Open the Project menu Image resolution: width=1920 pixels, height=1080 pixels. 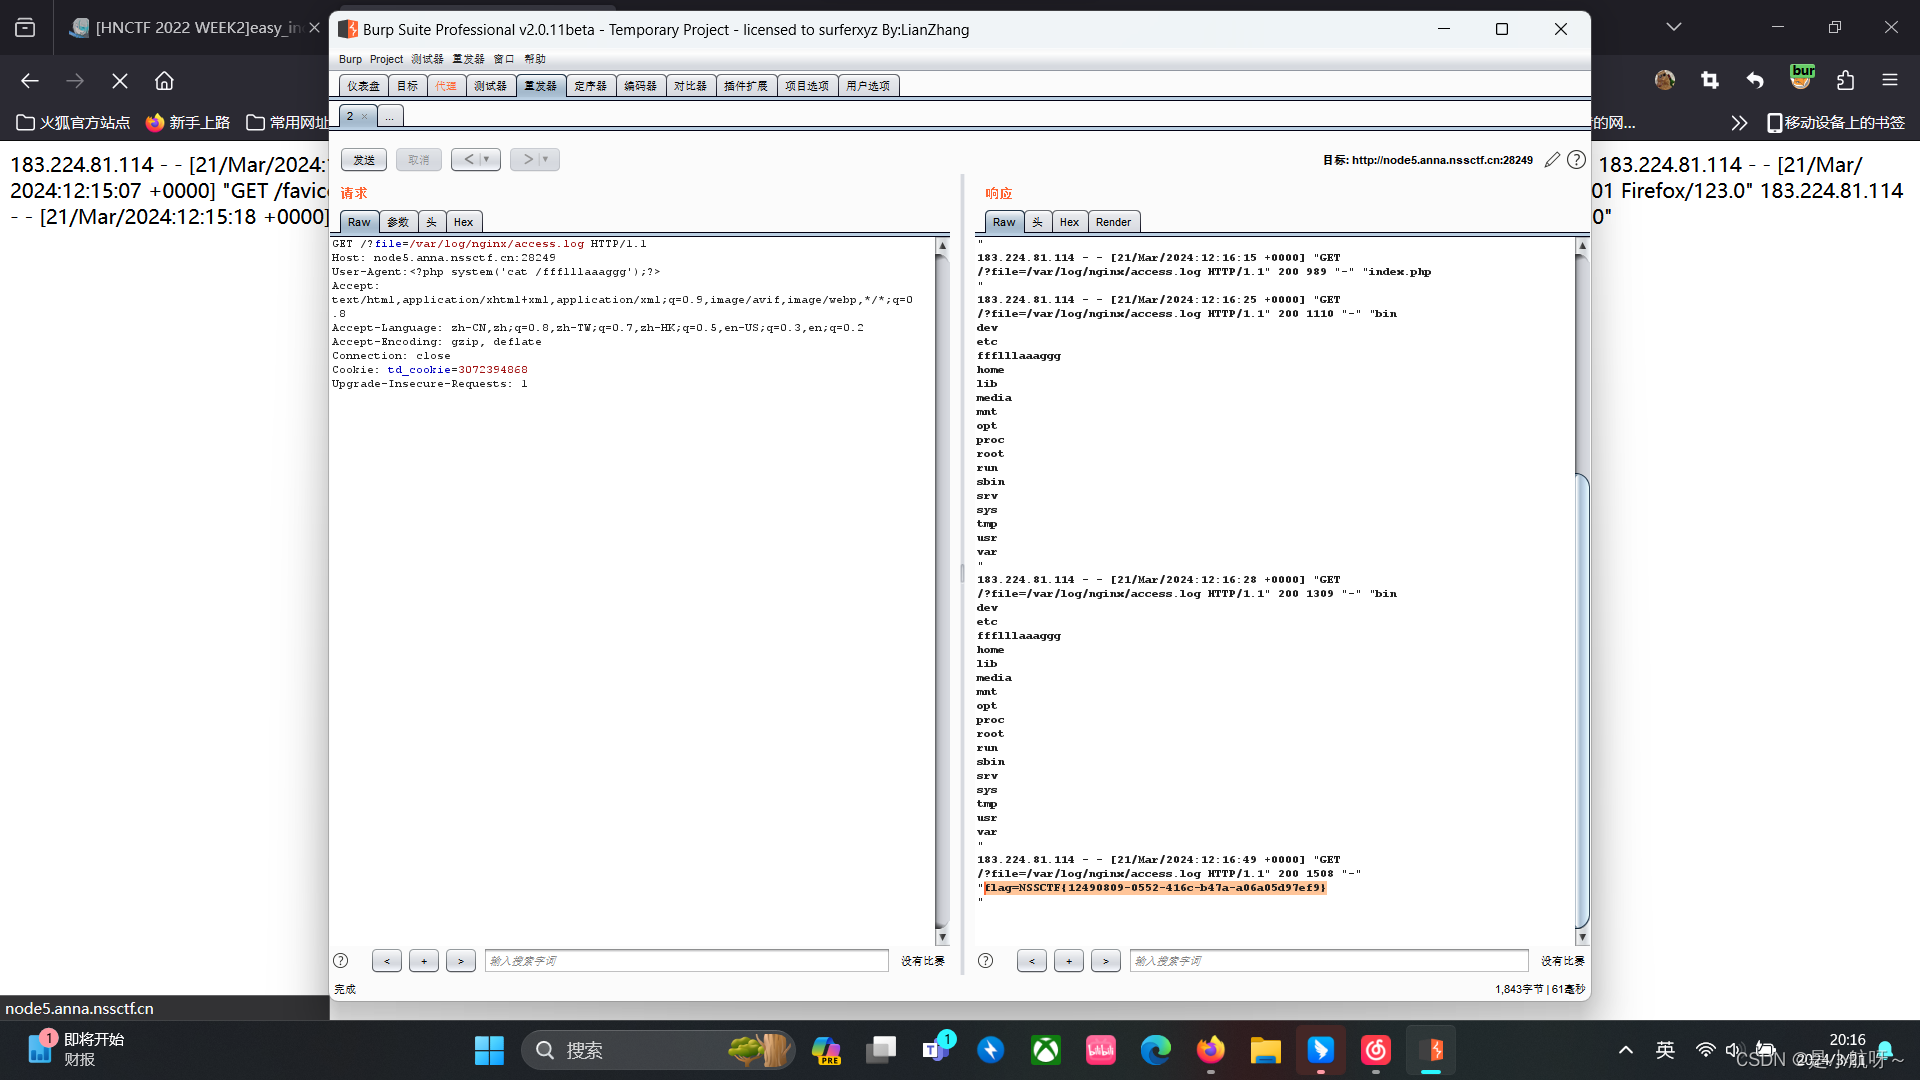[x=386, y=59]
